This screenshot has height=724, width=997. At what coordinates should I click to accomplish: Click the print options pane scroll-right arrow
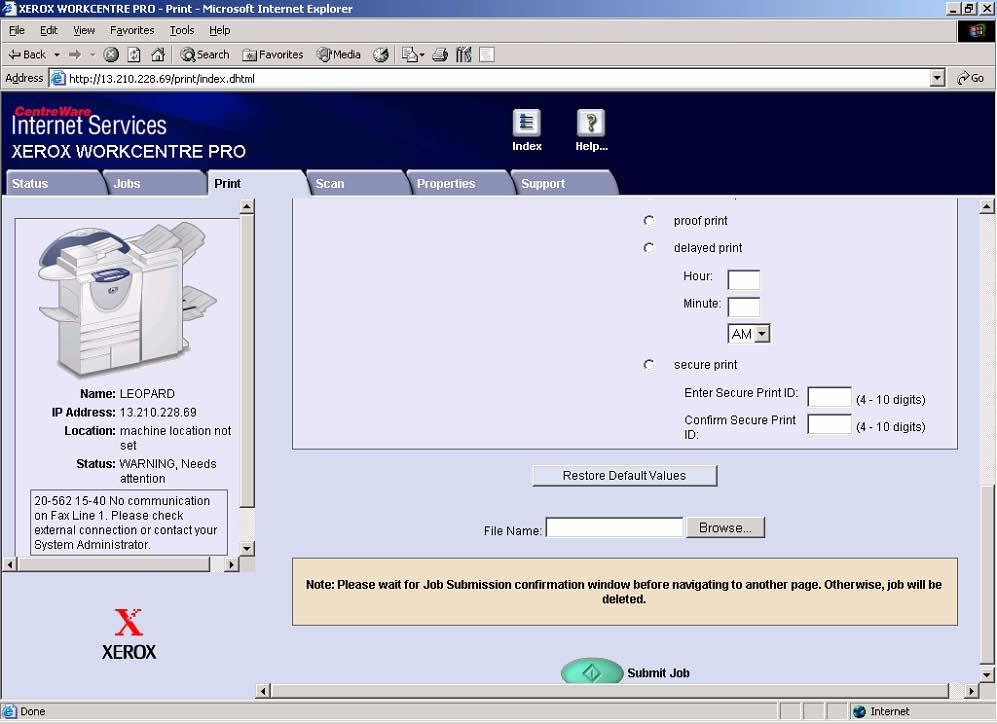[971, 691]
